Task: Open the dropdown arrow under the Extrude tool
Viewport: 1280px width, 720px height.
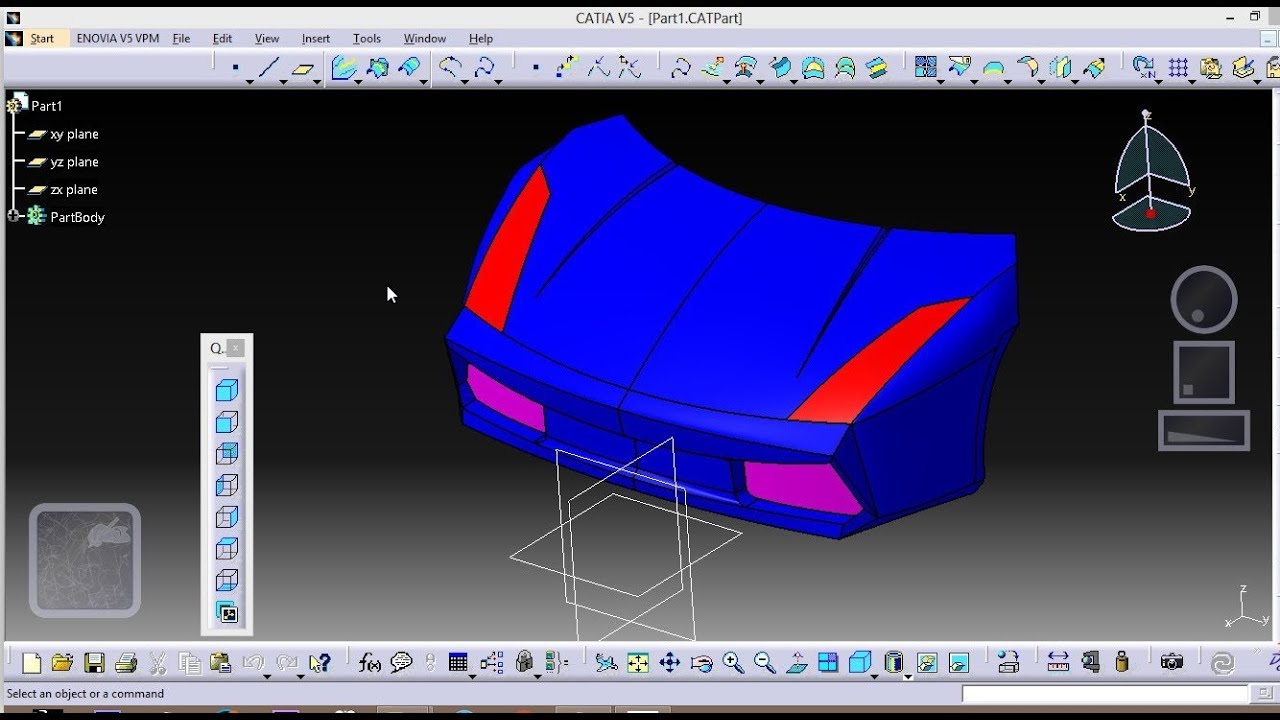Action: click(x=360, y=82)
